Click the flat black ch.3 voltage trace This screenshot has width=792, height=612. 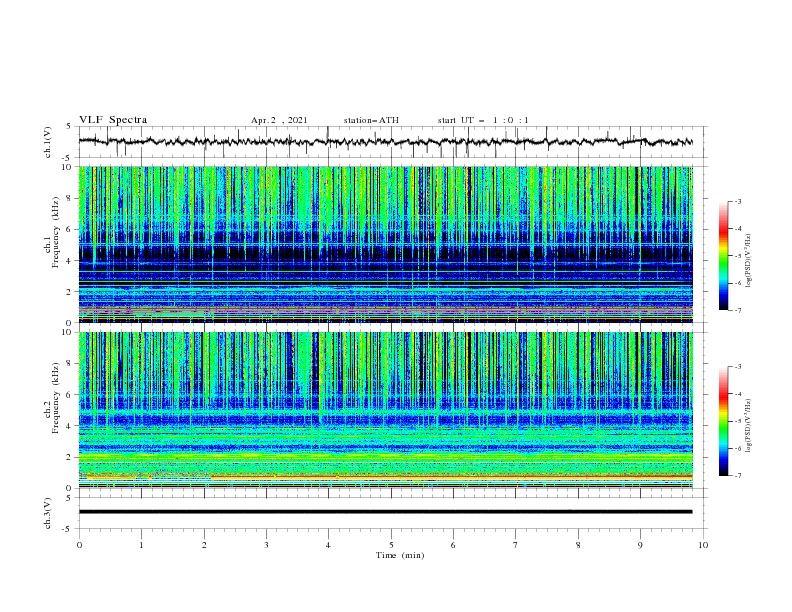click(x=385, y=512)
